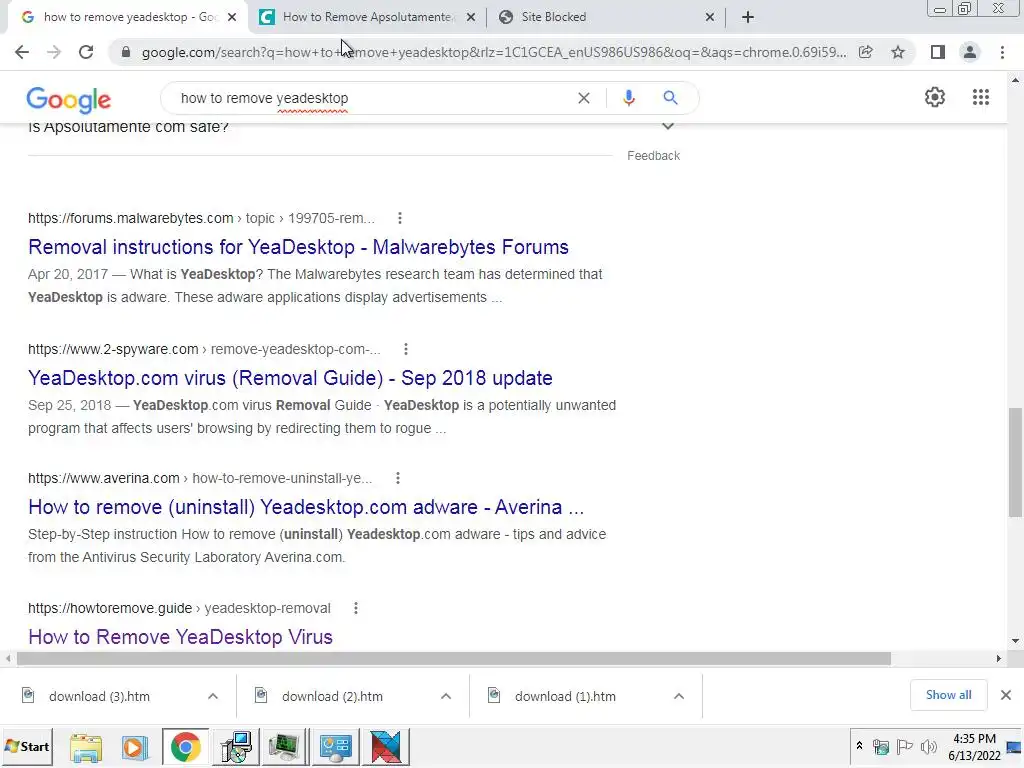Image resolution: width=1024 pixels, height=768 pixels.
Task: Show hidden system tray icons
Action: (x=859, y=746)
